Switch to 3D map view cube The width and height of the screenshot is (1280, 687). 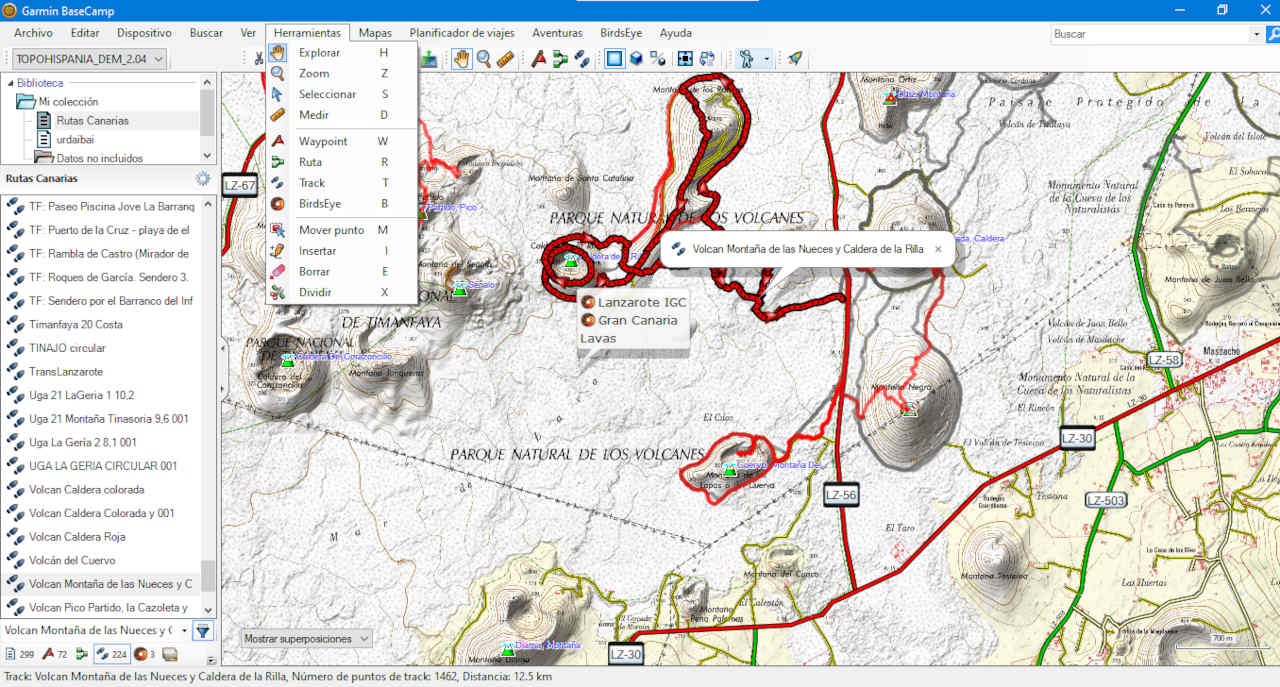point(636,59)
